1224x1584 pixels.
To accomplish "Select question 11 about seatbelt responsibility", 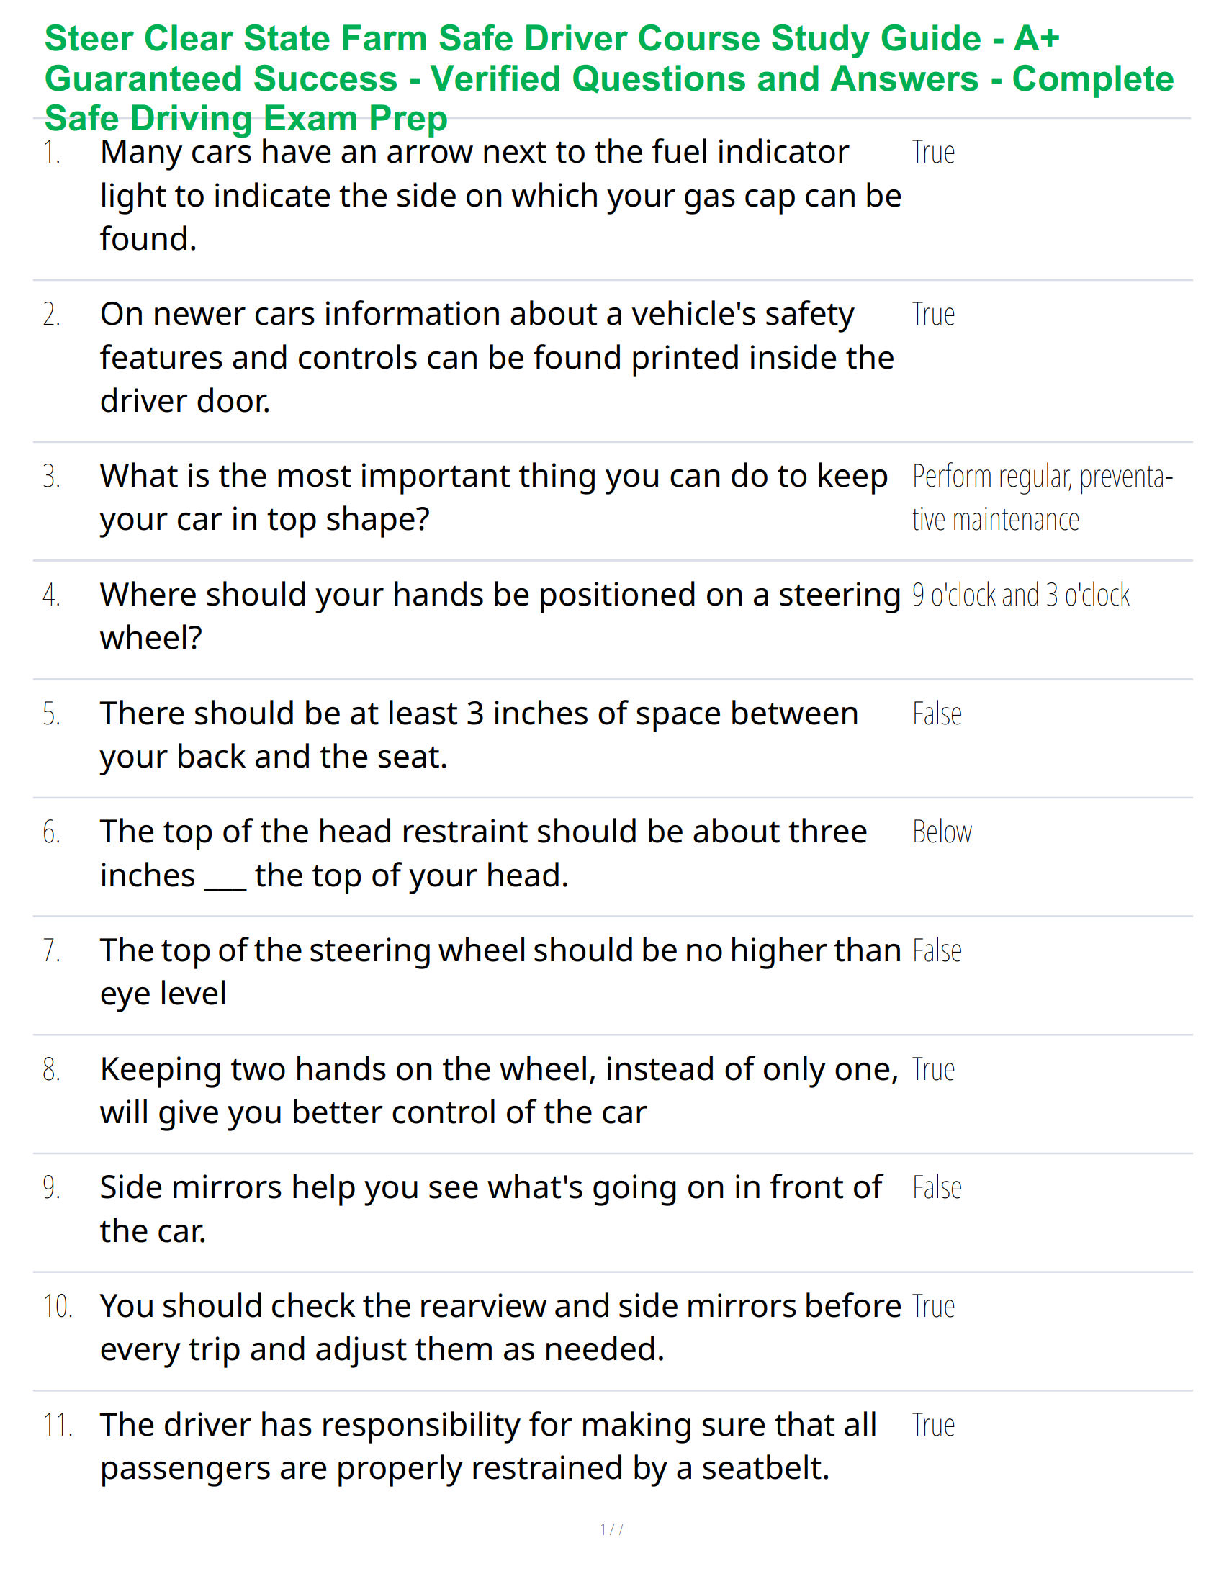I will (x=488, y=1445).
